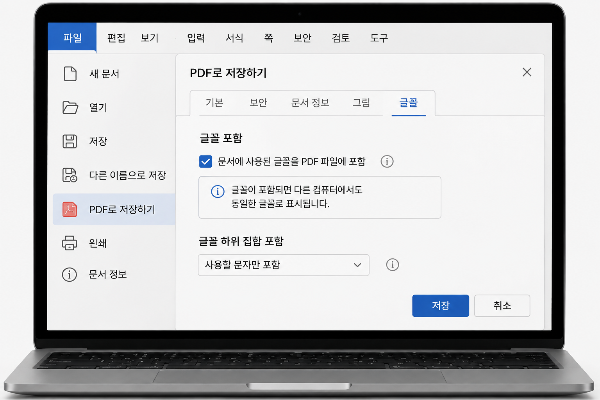The image size is (600, 400).
Task: Click the 새 문서 page icon
Action: (70, 73)
